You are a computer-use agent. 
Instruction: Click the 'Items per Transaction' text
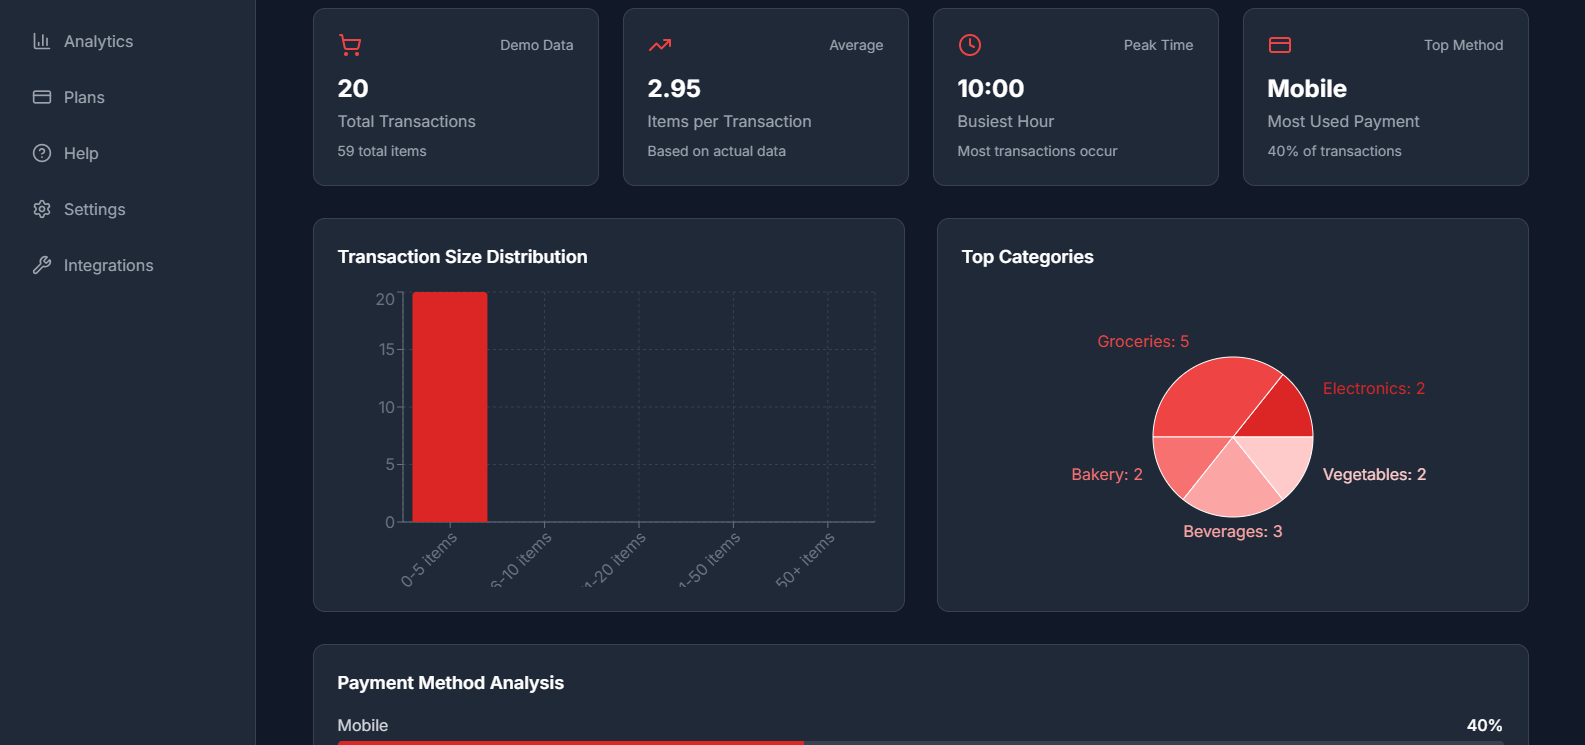tap(729, 122)
